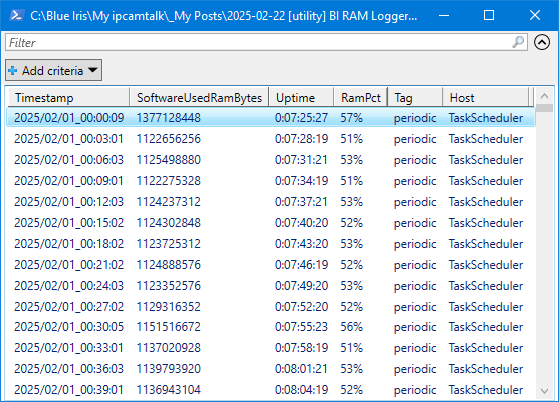
Task: Click the scrollbar up arrow
Action: [x=544, y=96]
